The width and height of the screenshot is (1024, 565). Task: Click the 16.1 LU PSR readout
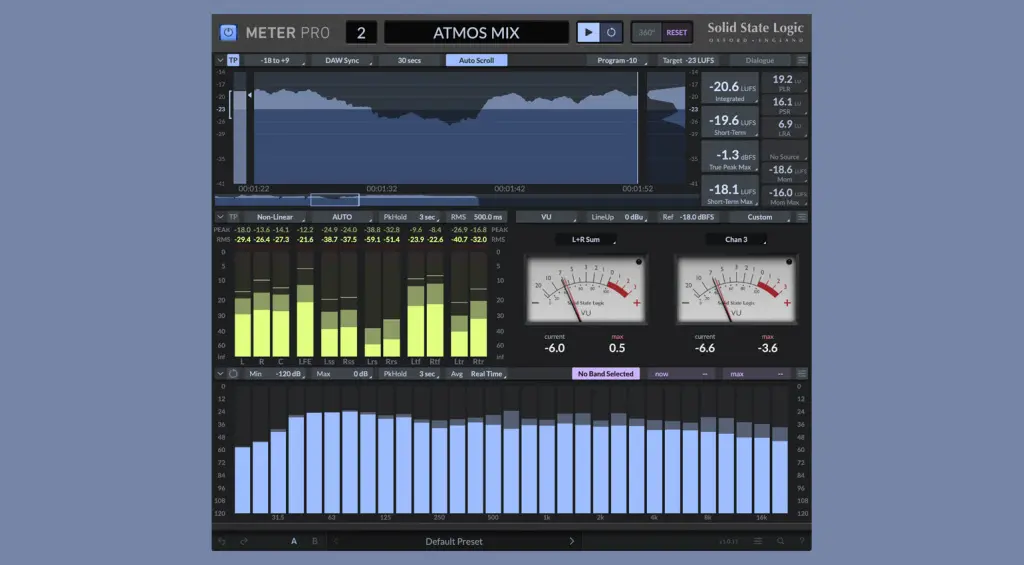(x=784, y=105)
